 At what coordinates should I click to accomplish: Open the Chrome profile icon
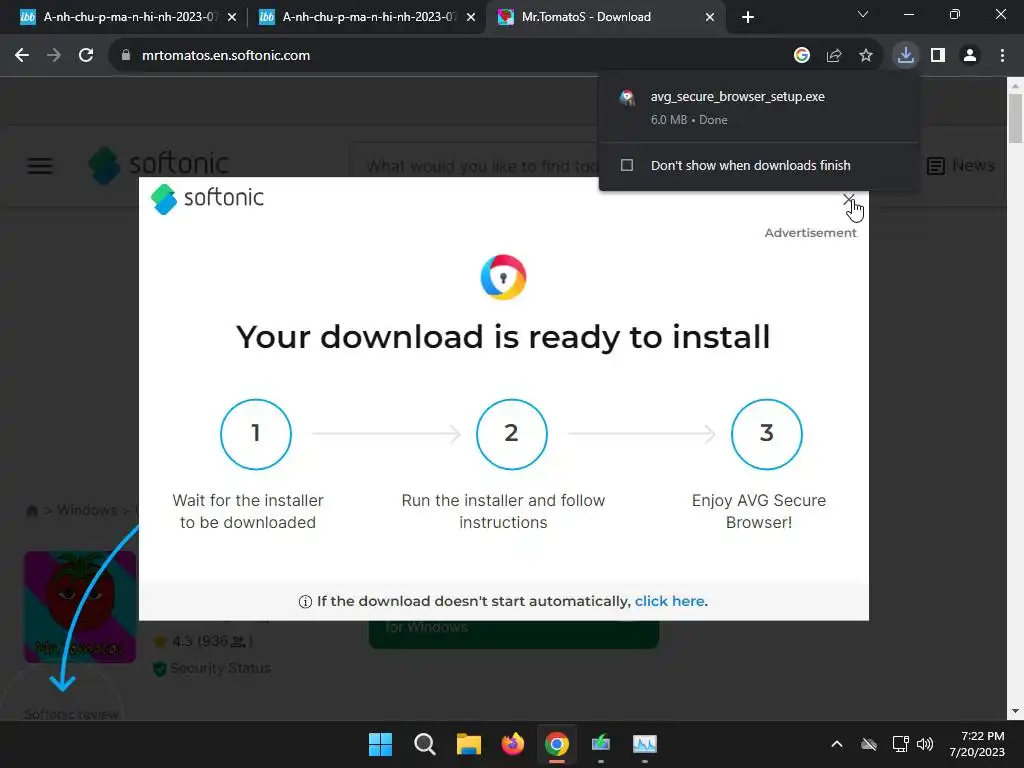point(970,56)
